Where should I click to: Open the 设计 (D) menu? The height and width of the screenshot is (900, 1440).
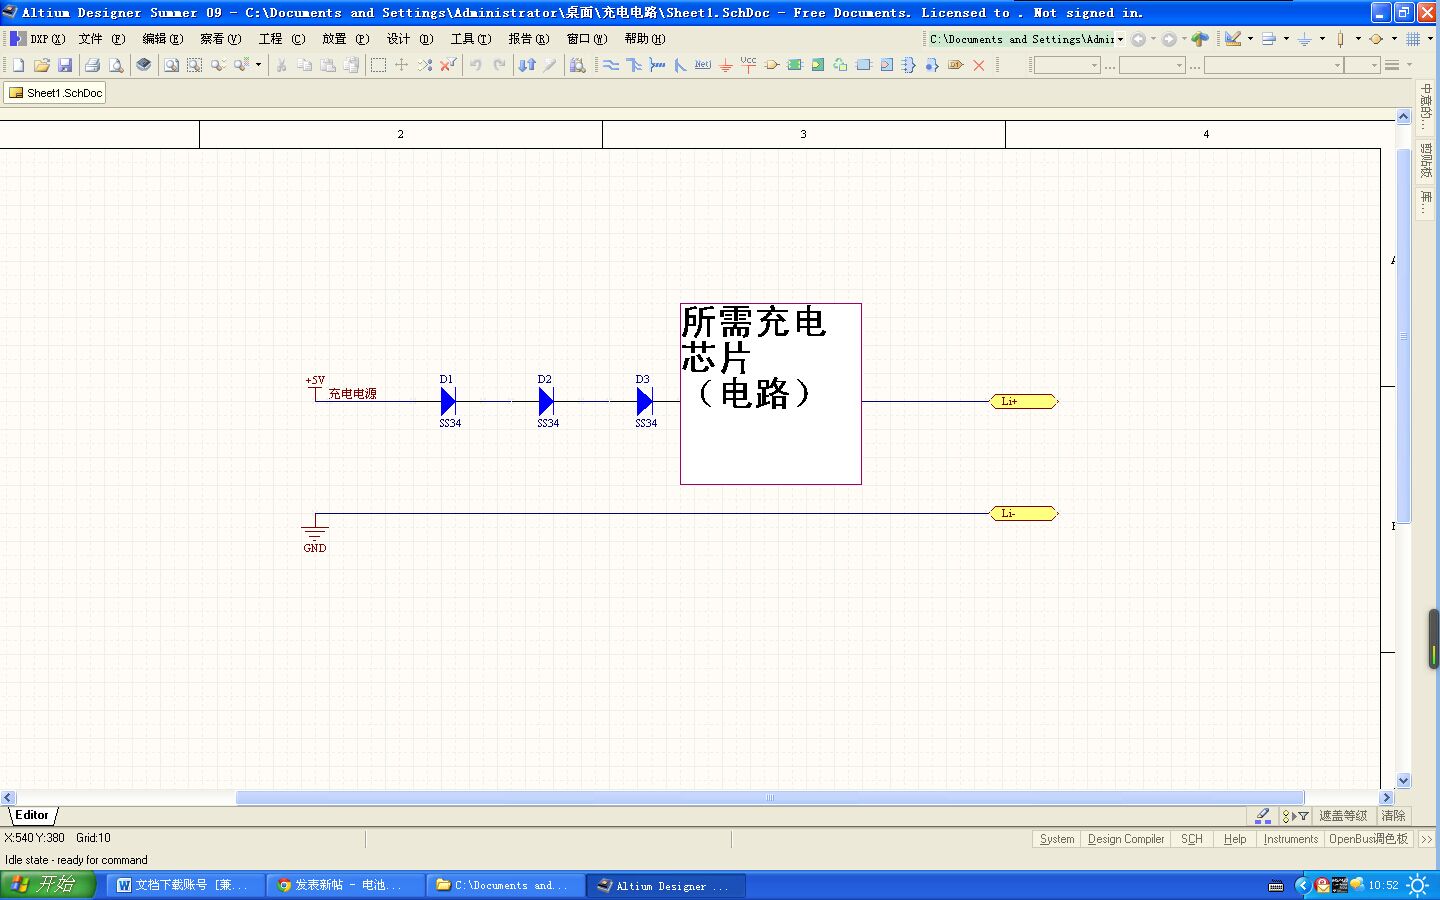[410, 39]
